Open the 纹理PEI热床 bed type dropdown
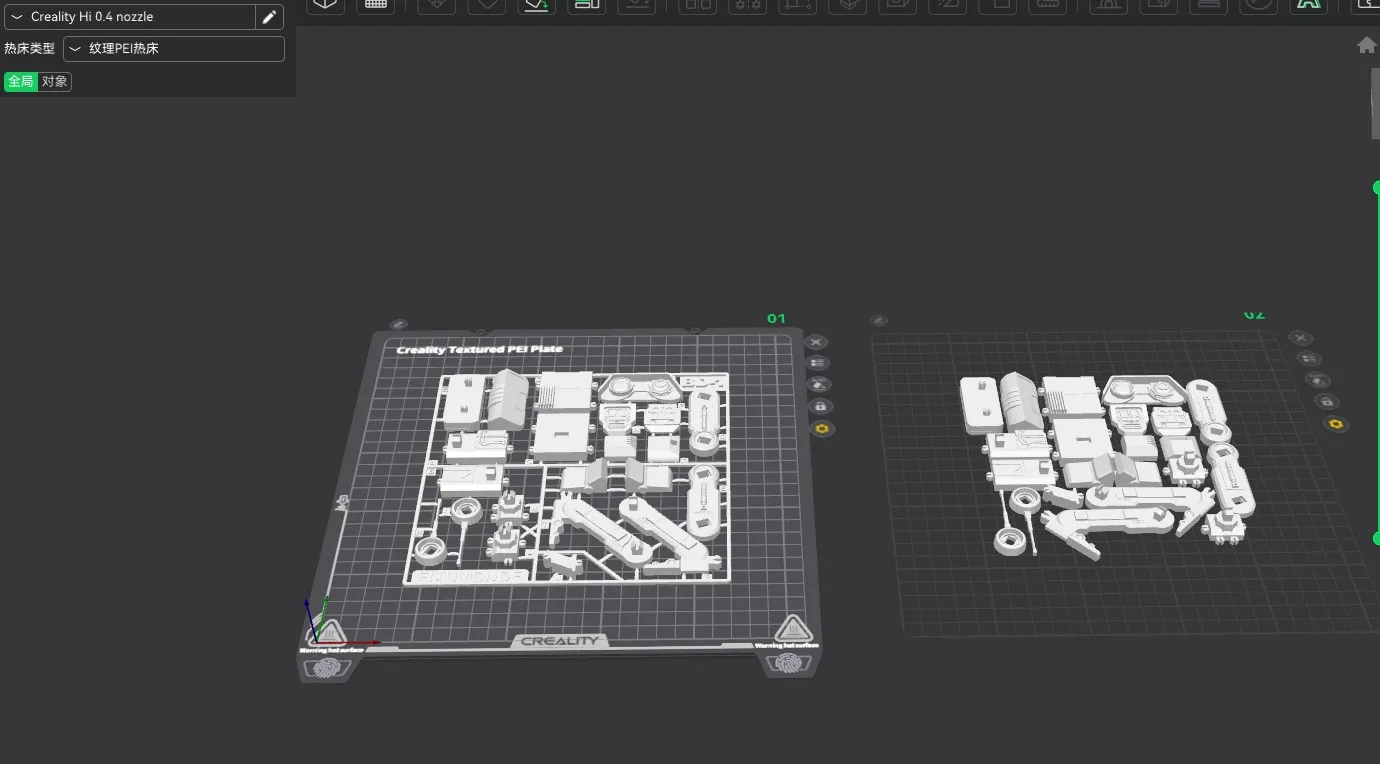 click(174, 48)
